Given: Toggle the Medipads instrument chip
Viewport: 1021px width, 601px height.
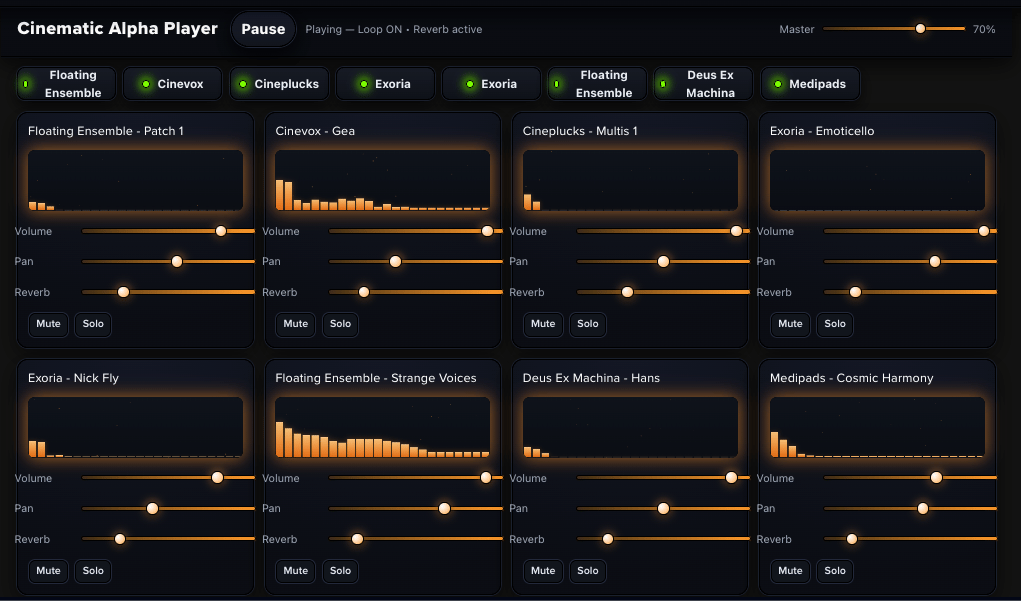Looking at the screenshot, I should pos(809,84).
